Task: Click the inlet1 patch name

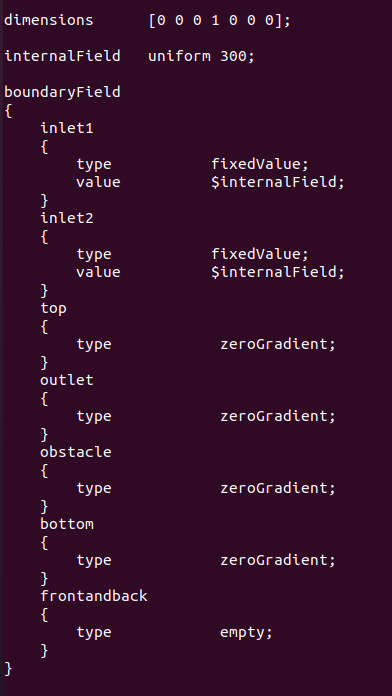Action: (67, 128)
